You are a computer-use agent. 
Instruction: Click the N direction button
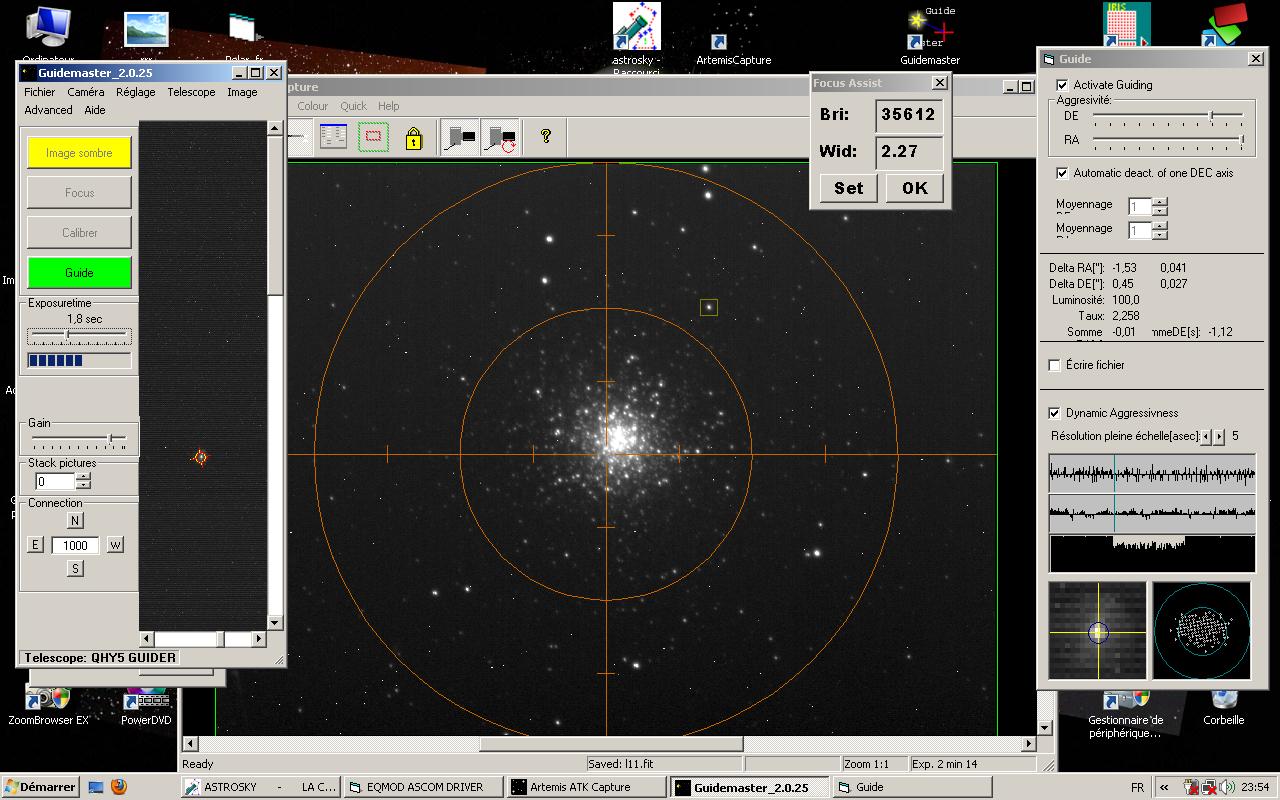(x=75, y=521)
